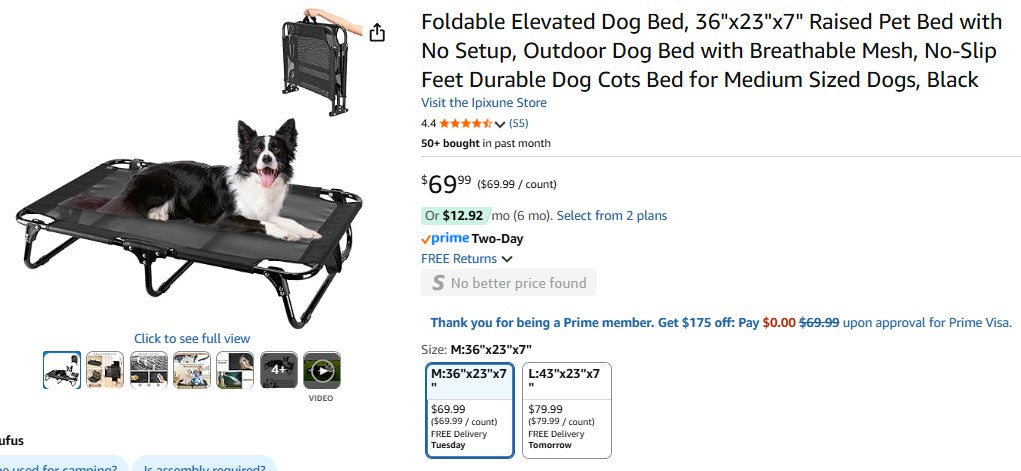Play the product video thumbnail

pos(322,370)
